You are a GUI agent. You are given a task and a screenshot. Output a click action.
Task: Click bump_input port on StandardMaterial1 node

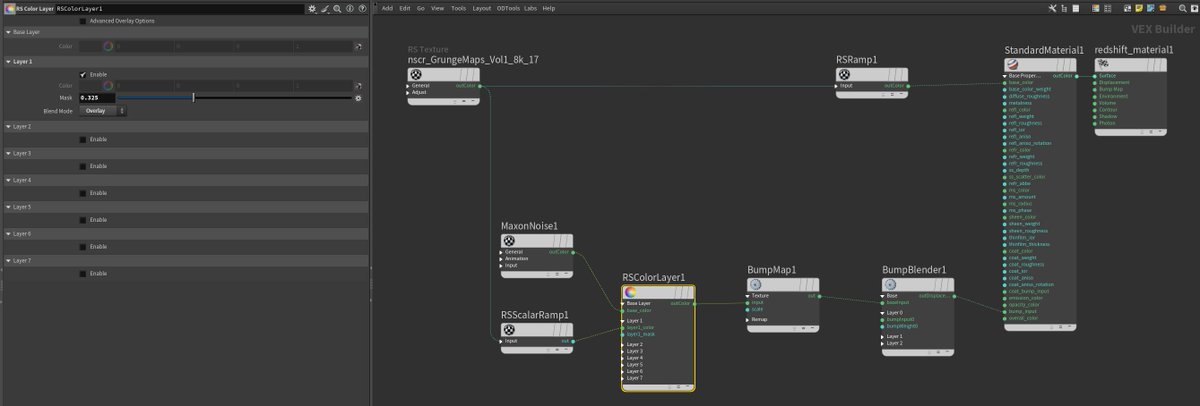click(x=1003, y=312)
